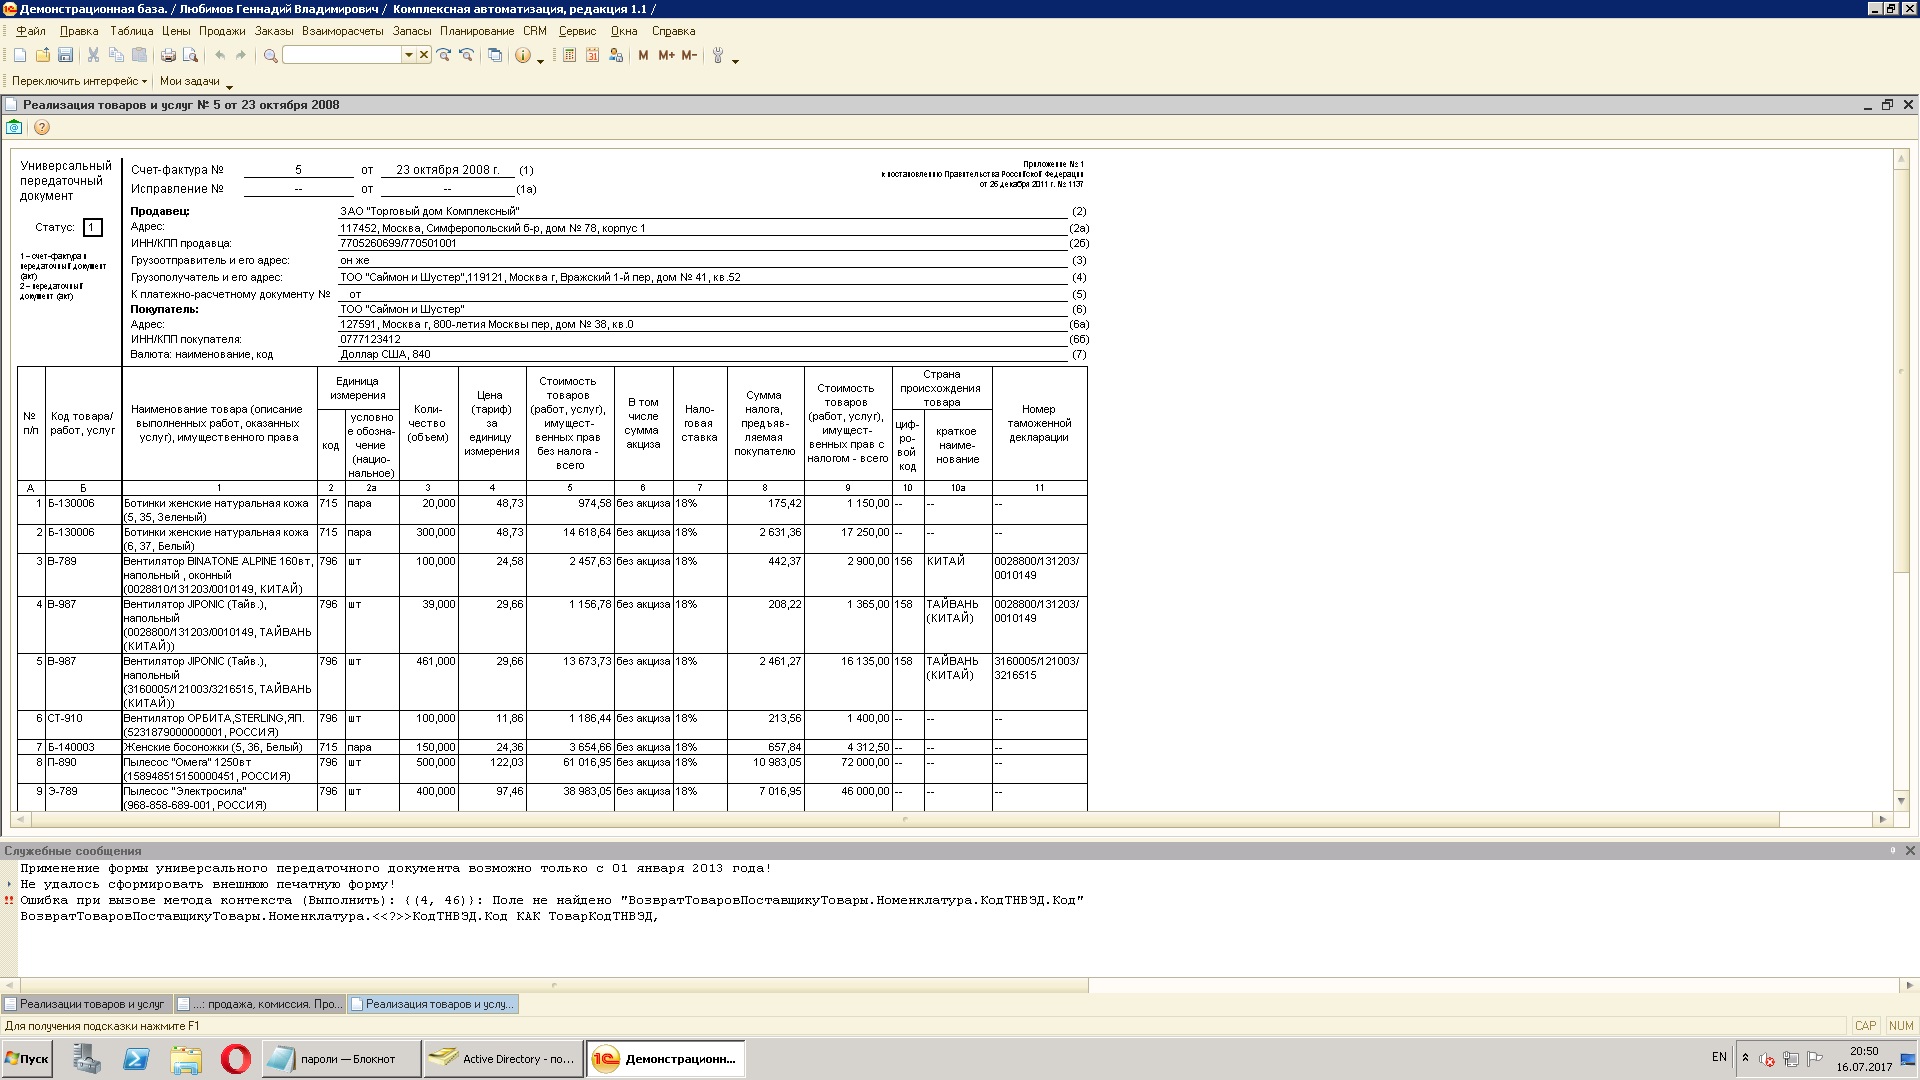Open the Продажи menu
This screenshot has height=1080, width=1920.
(222, 31)
